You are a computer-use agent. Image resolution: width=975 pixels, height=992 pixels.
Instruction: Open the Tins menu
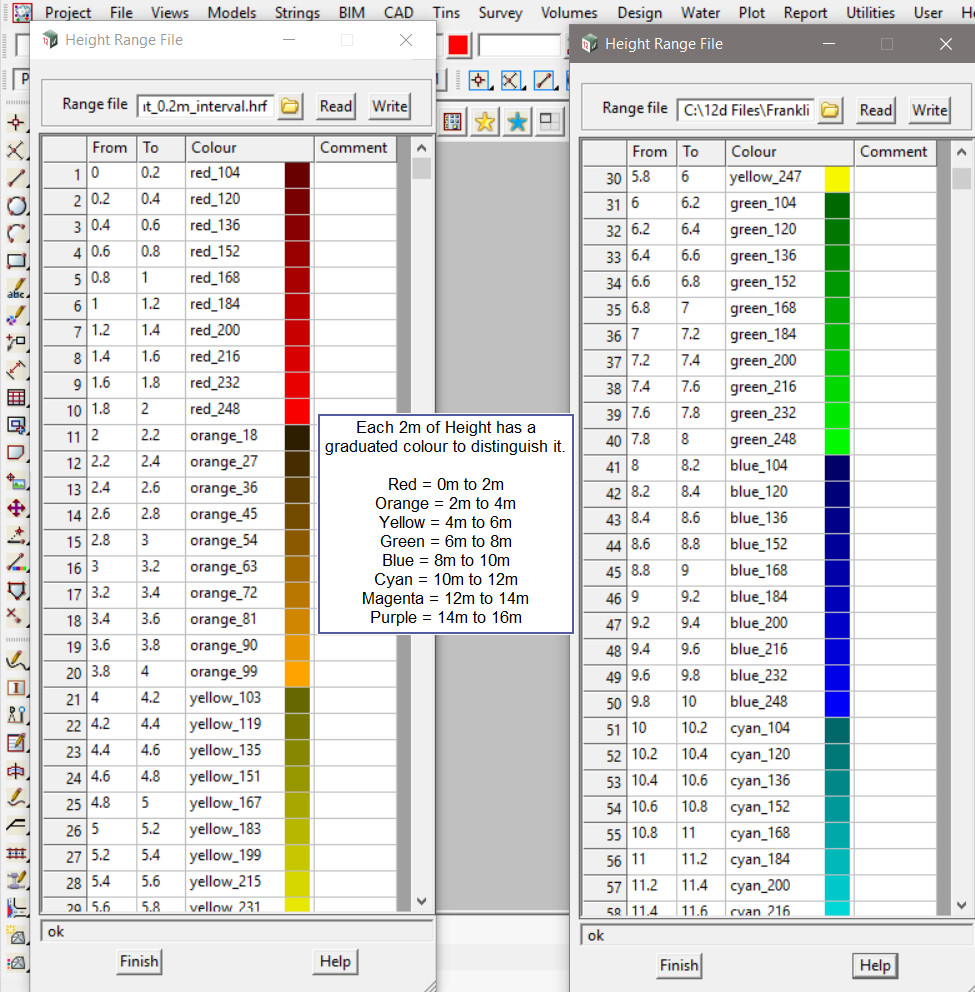point(444,13)
